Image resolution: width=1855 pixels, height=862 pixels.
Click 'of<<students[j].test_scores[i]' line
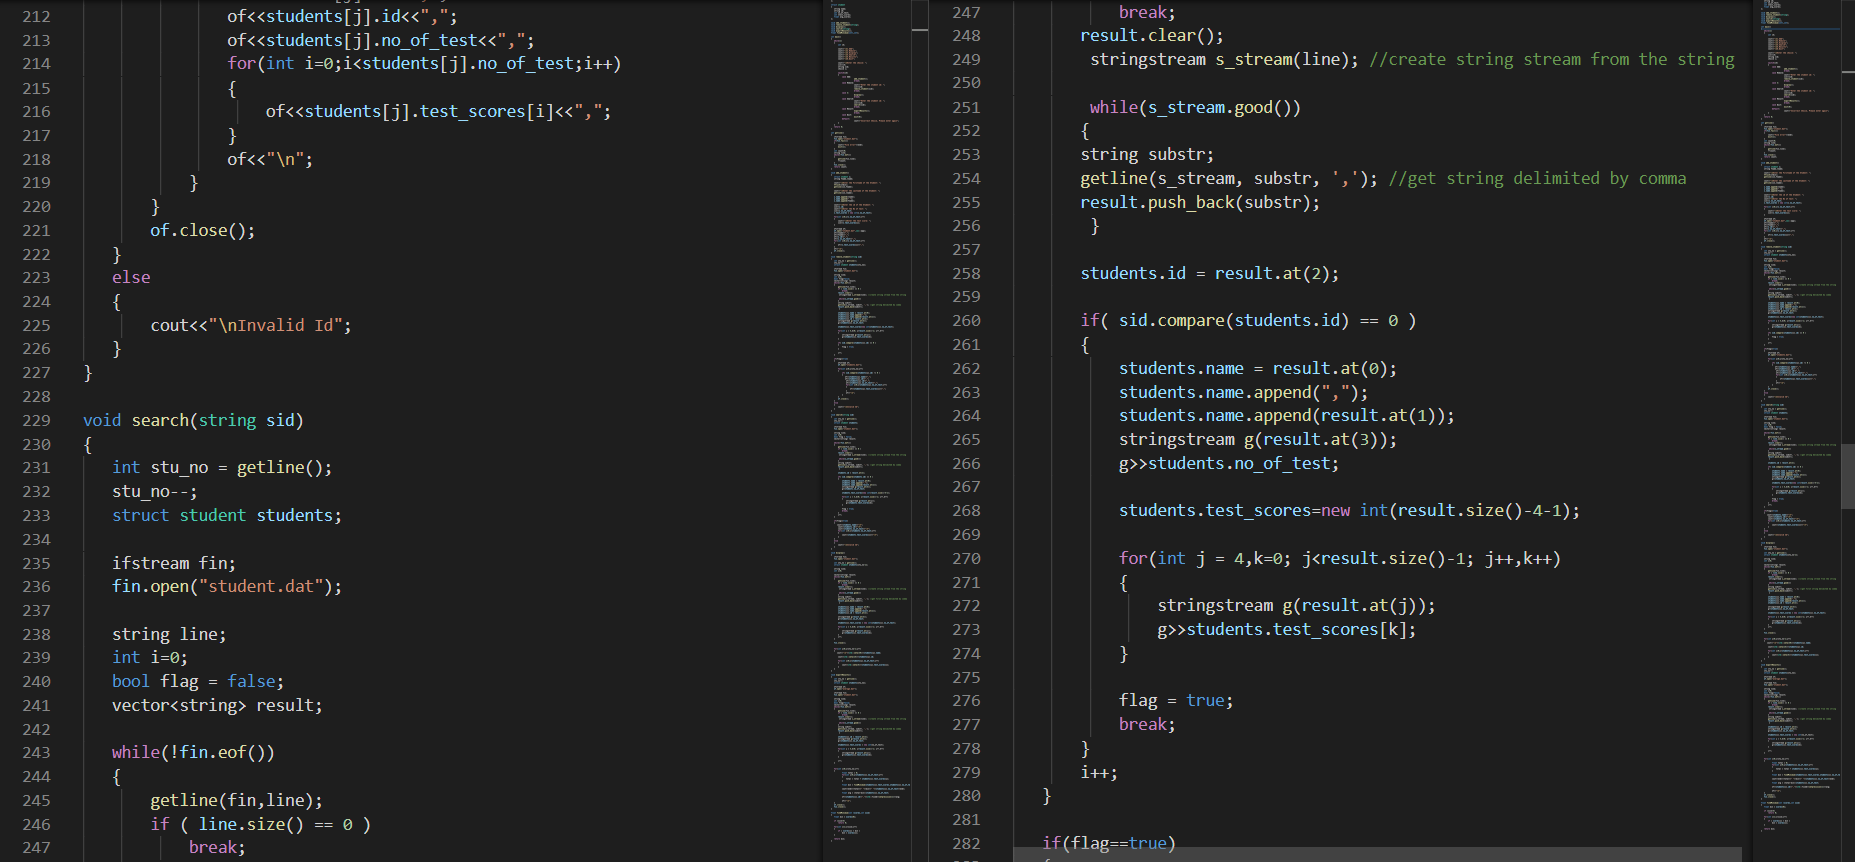coord(438,111)
